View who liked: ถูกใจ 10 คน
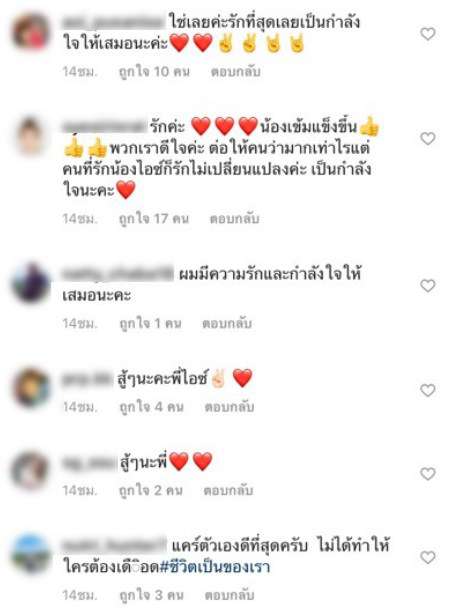The image size is (460, 610). tap(154, 72)
